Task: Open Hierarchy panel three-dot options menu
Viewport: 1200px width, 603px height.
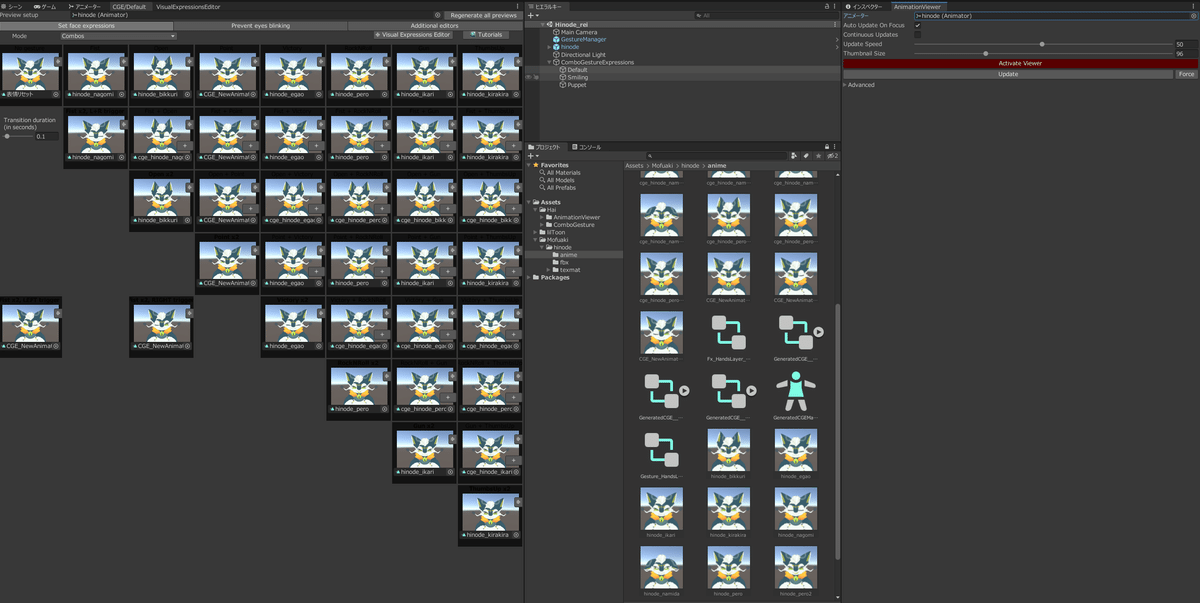Action: click(835, 6)
